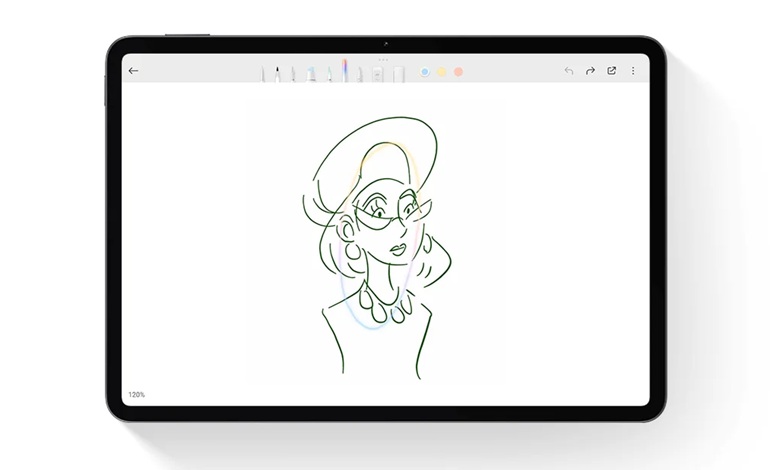Image resolution: width=770 pixels, height=470 pixels.
Task: Tap the 120% zoom level indicator
Action: [136, 394]
